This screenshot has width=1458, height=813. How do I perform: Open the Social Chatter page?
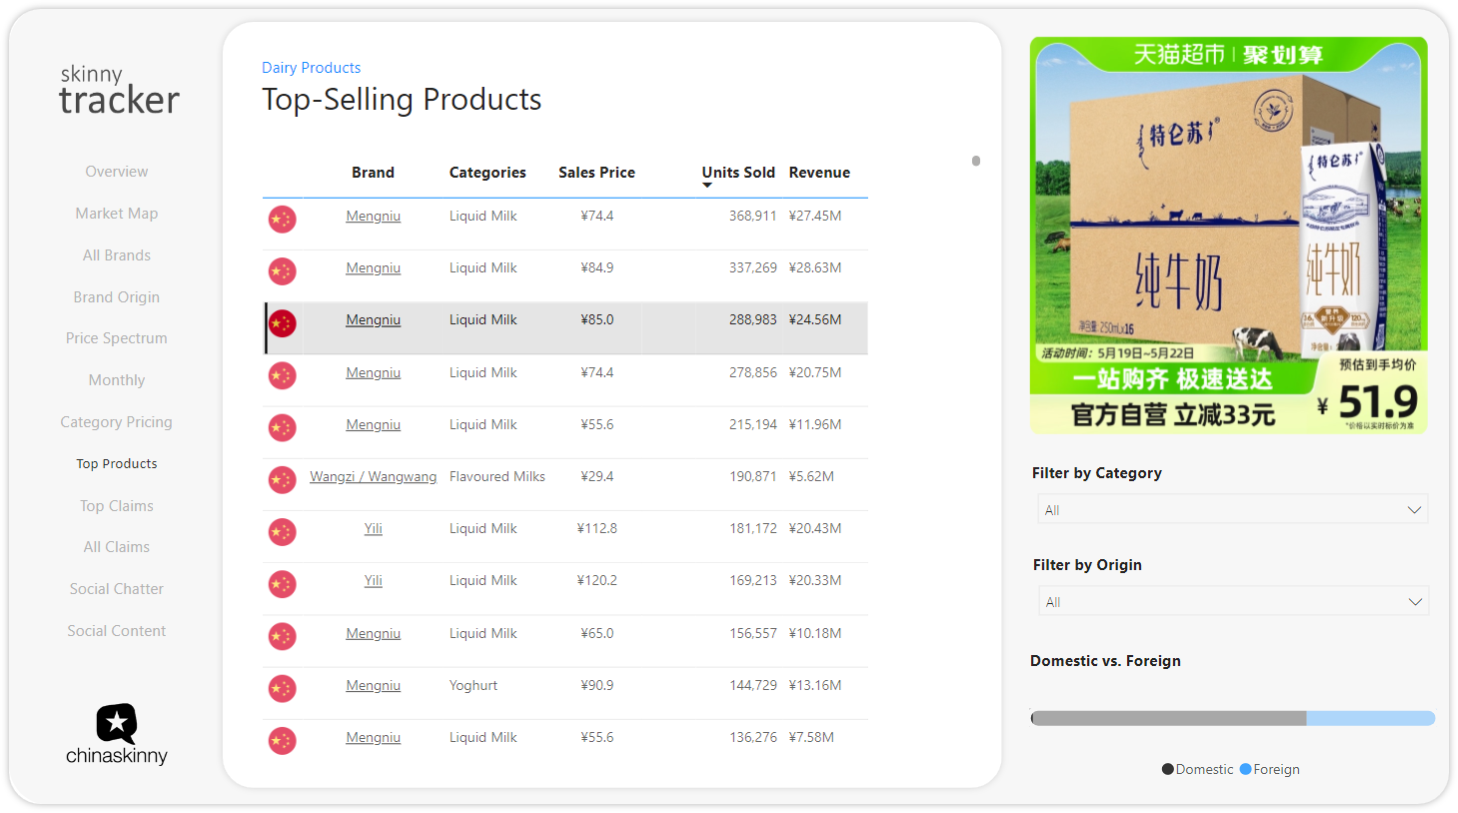[116, 589]
